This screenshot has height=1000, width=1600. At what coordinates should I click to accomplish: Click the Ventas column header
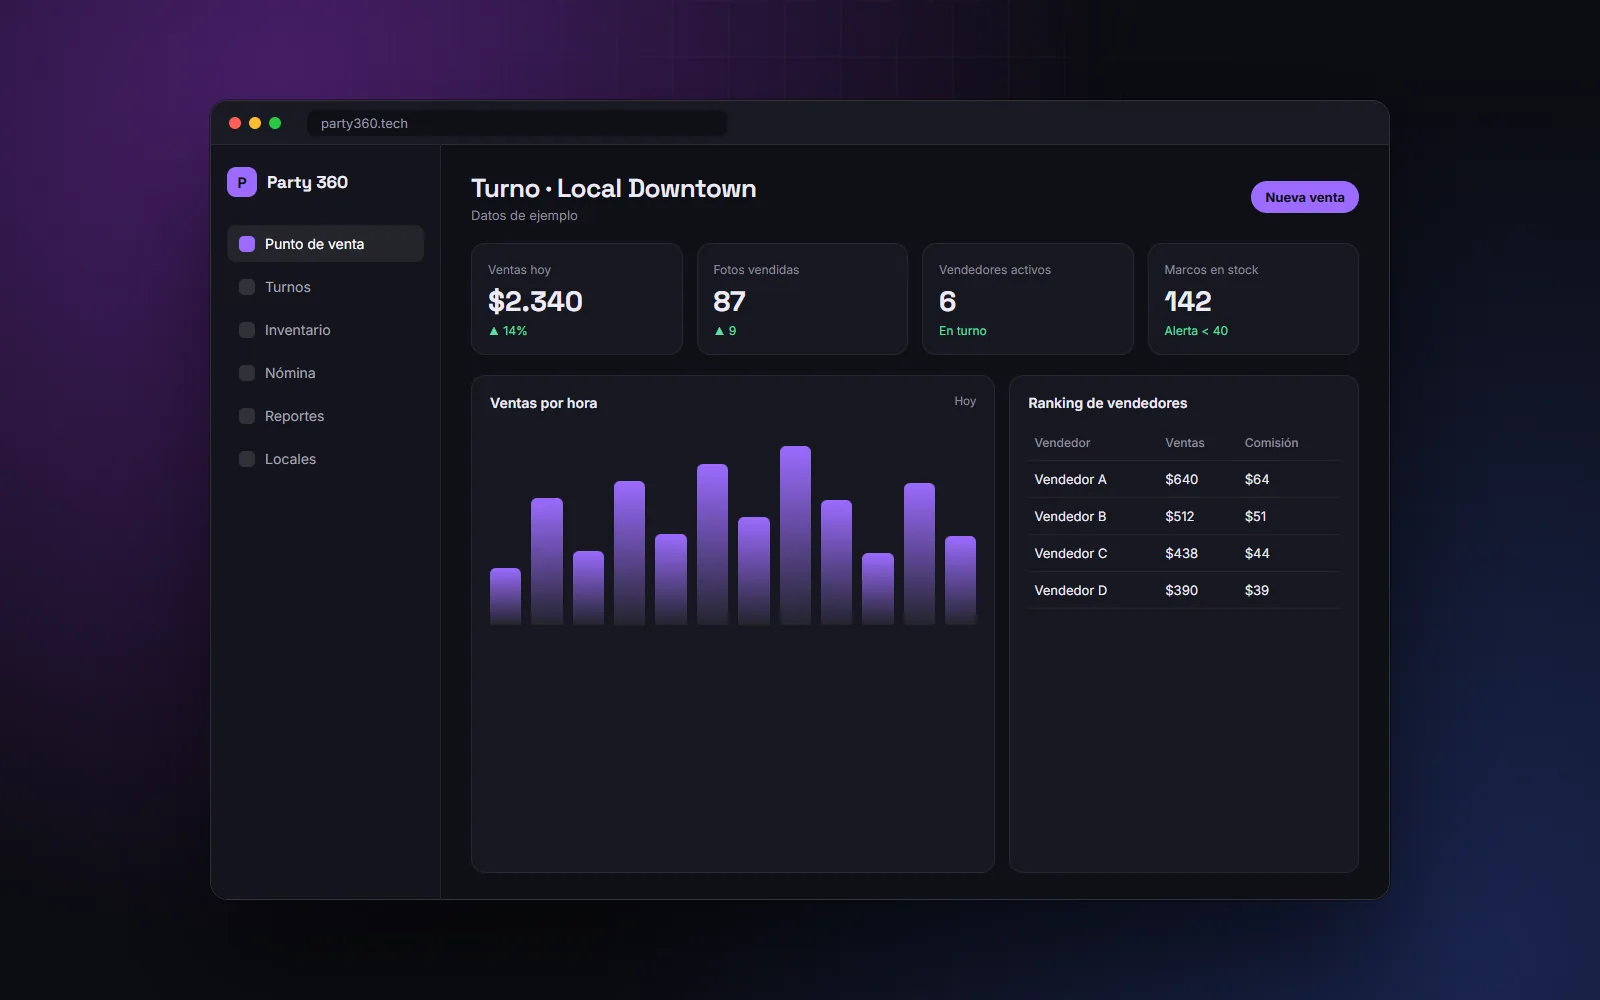pos(1184,442)
